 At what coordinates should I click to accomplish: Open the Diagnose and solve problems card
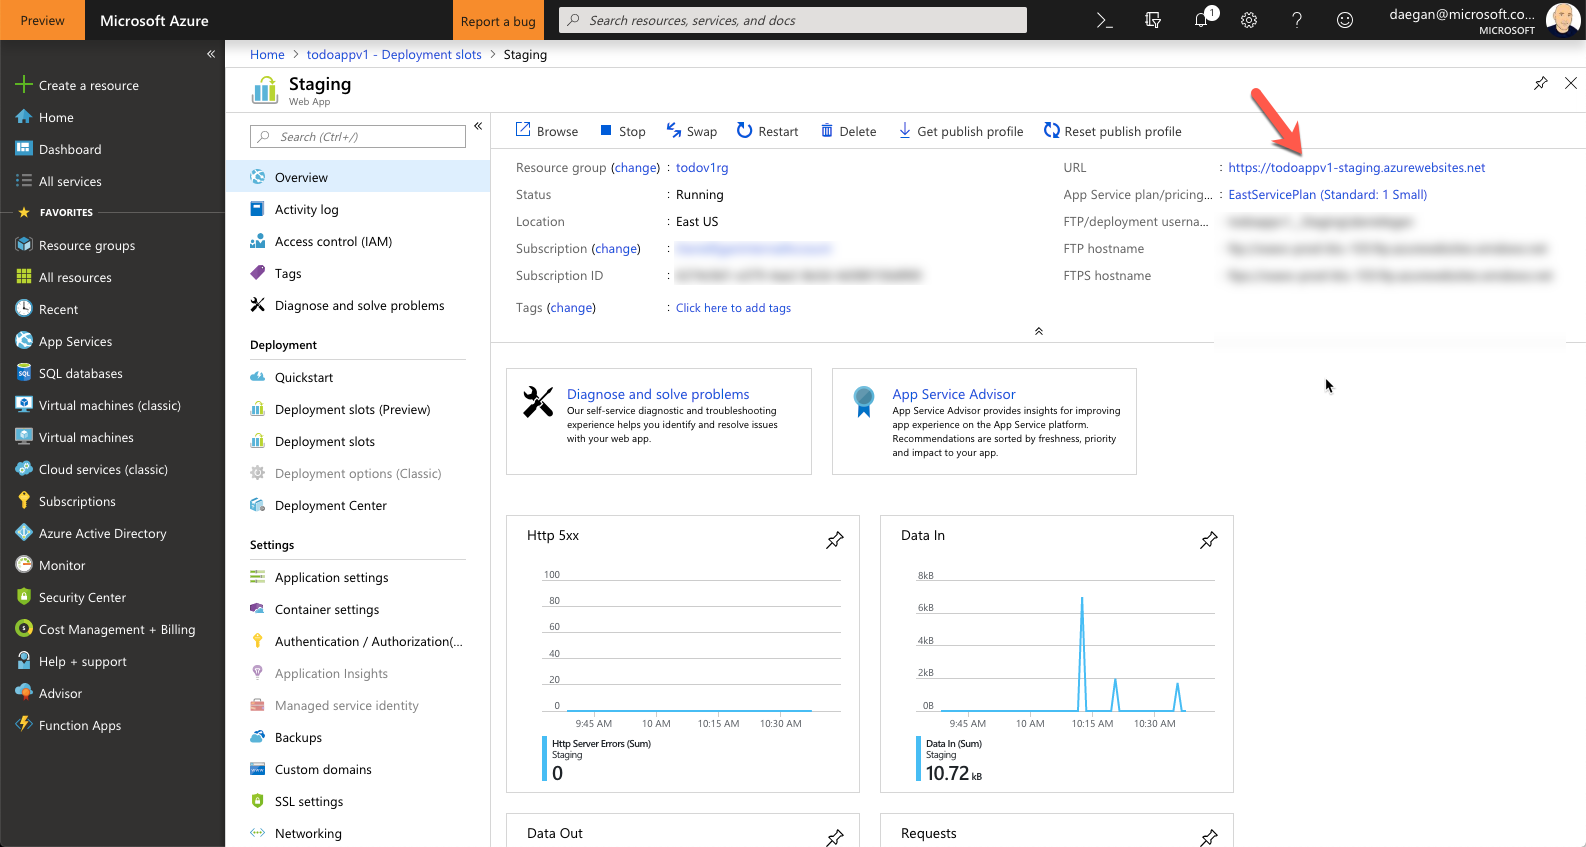tap(659, 421)
